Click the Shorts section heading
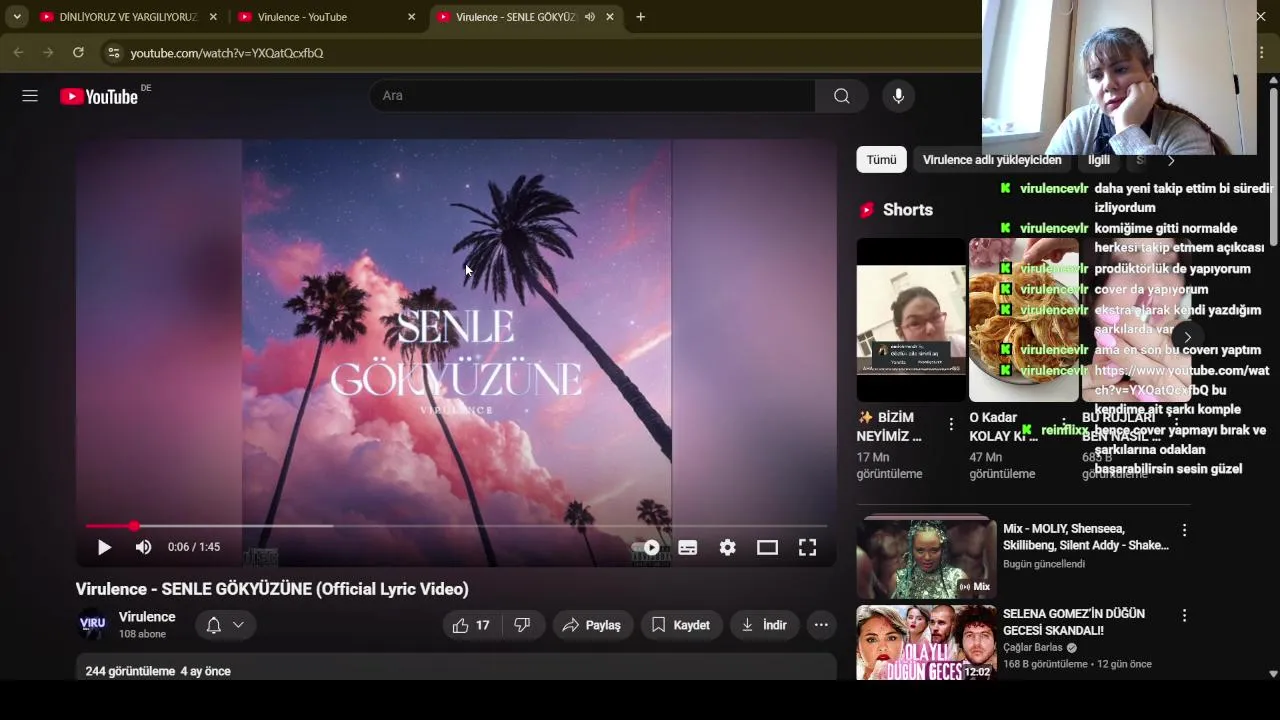This screenshot has height=720, width=1280. 908,210
